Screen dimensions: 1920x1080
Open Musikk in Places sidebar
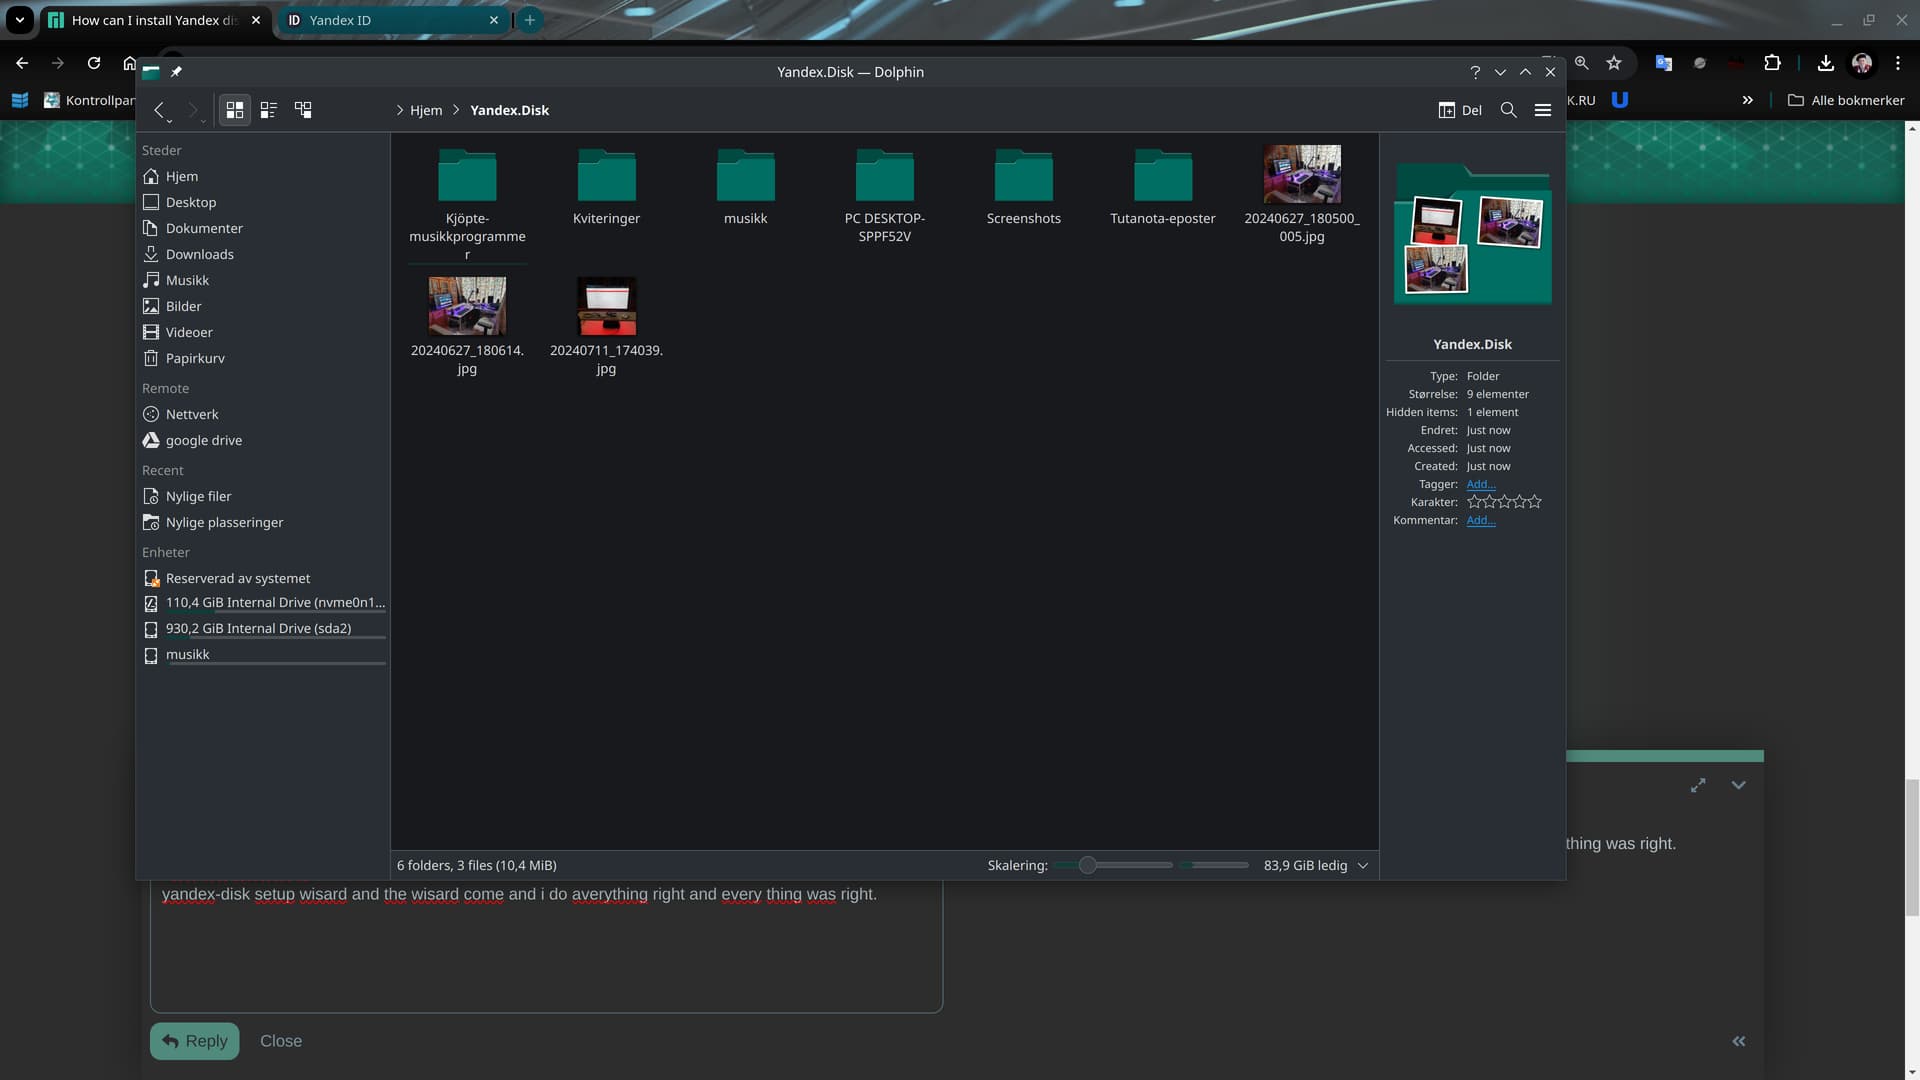click(263, 280)
